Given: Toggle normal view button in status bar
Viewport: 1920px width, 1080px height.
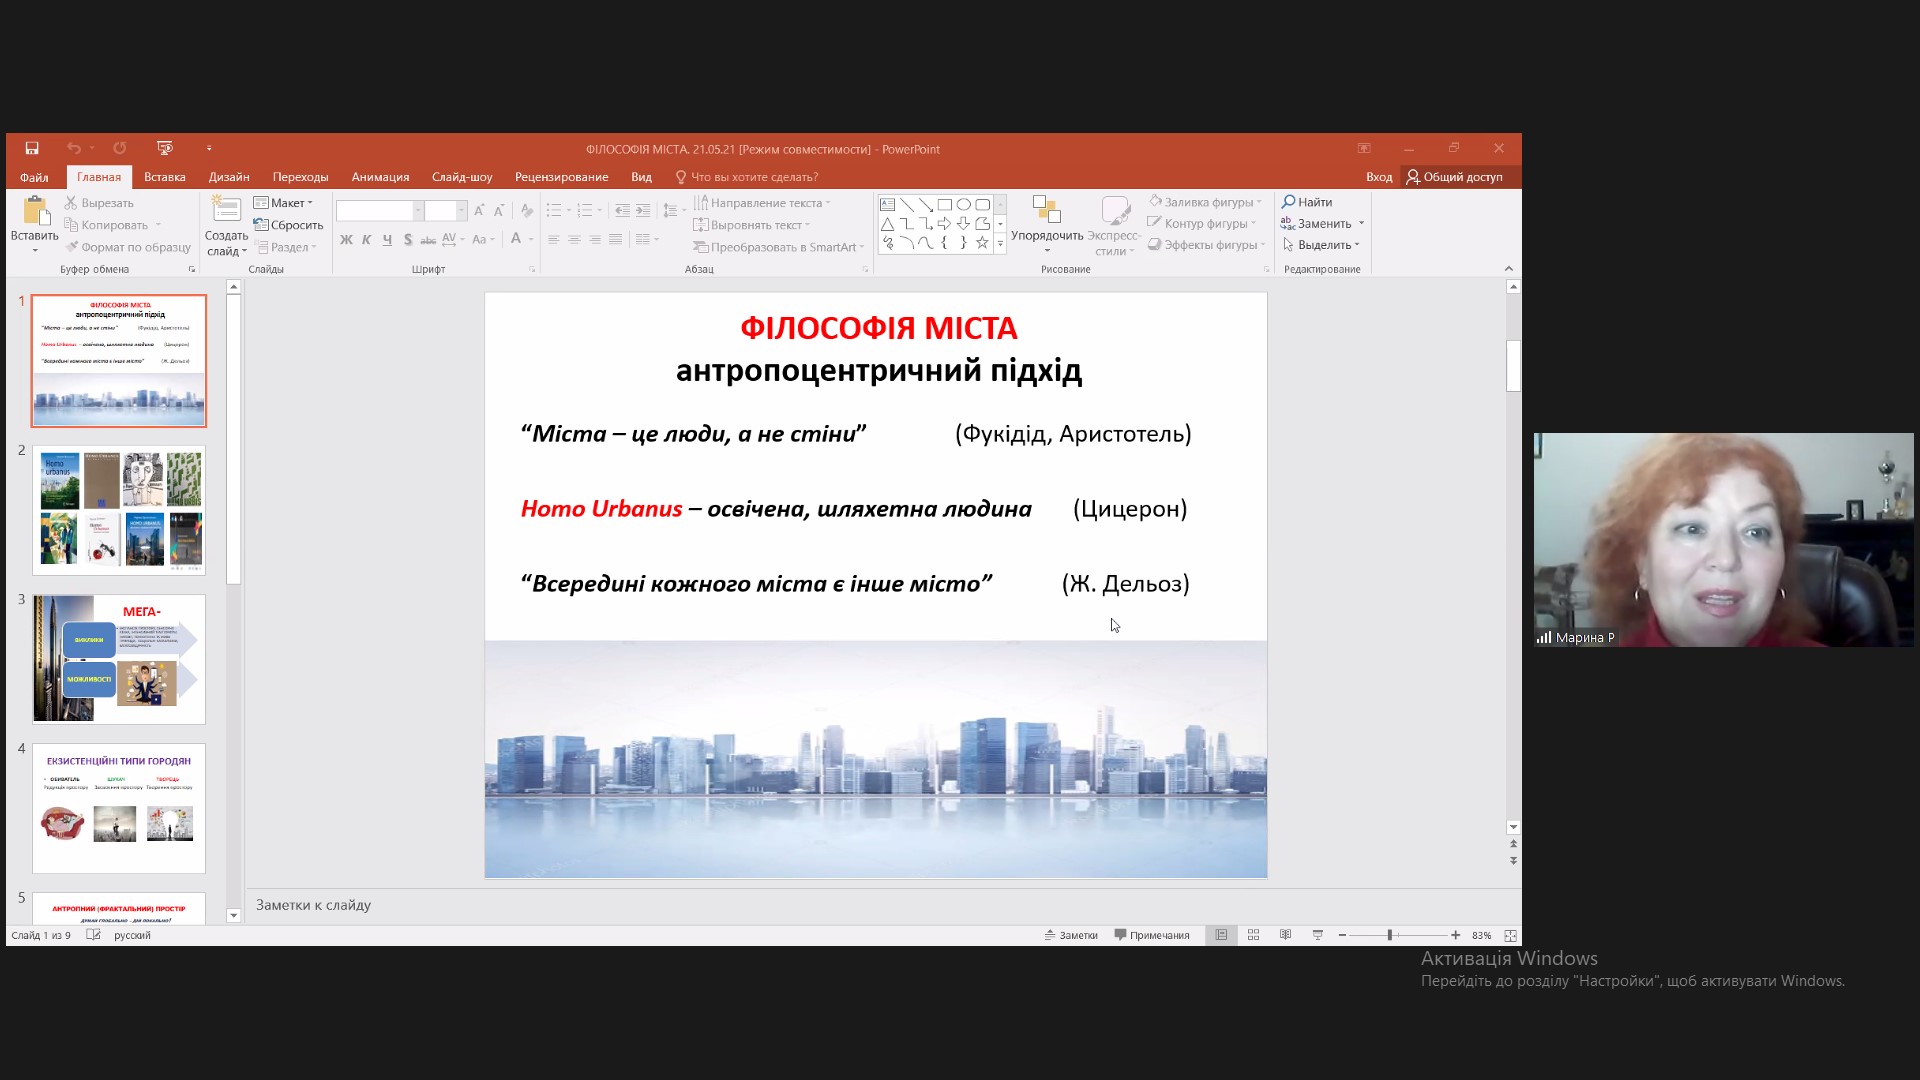Looking at the screenshot, I should [x=1221, y=935].
